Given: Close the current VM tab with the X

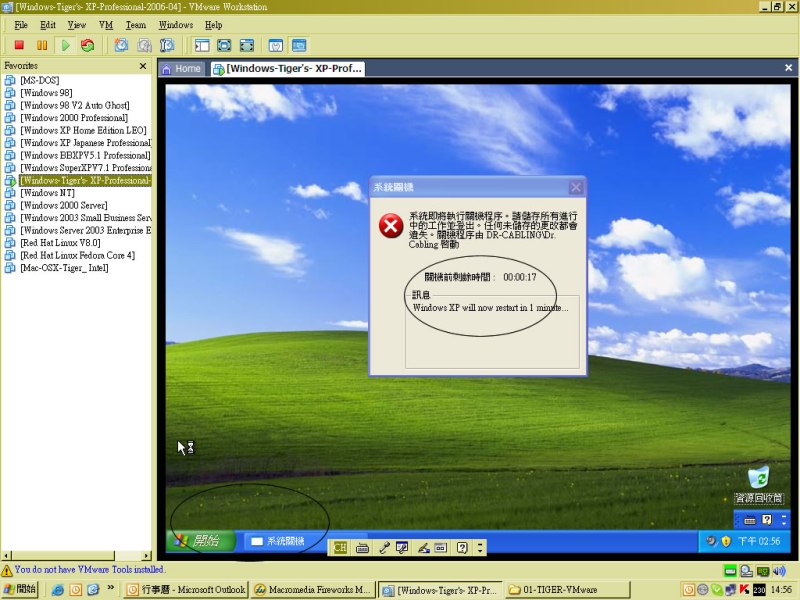Looking at the screenshot, I should click(x=788, y=67).
